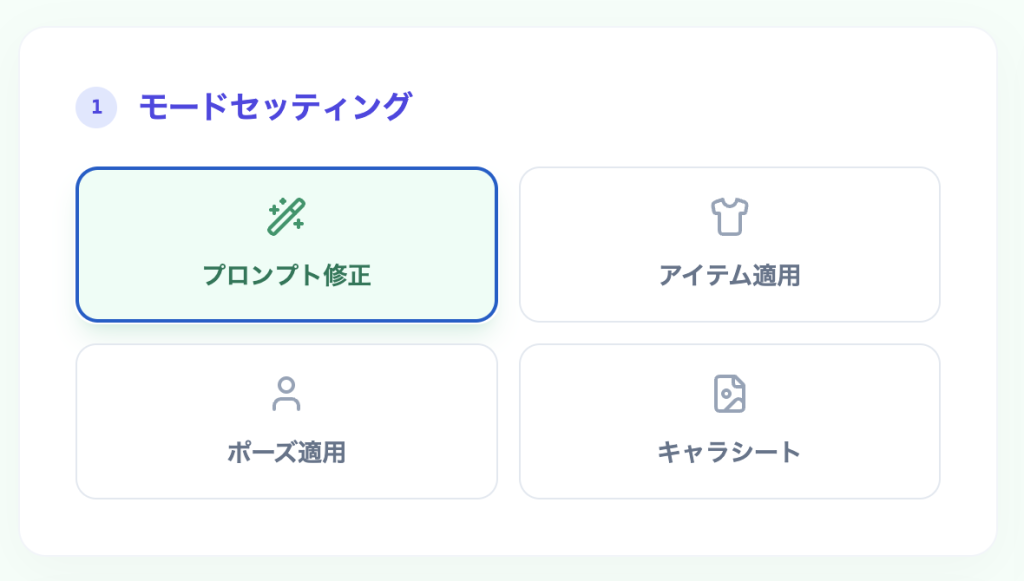The width and height of the screenshot is (1024, 581).
Task: Select the プロンプト修正 mode card
Action: click(x=286, y=244)
